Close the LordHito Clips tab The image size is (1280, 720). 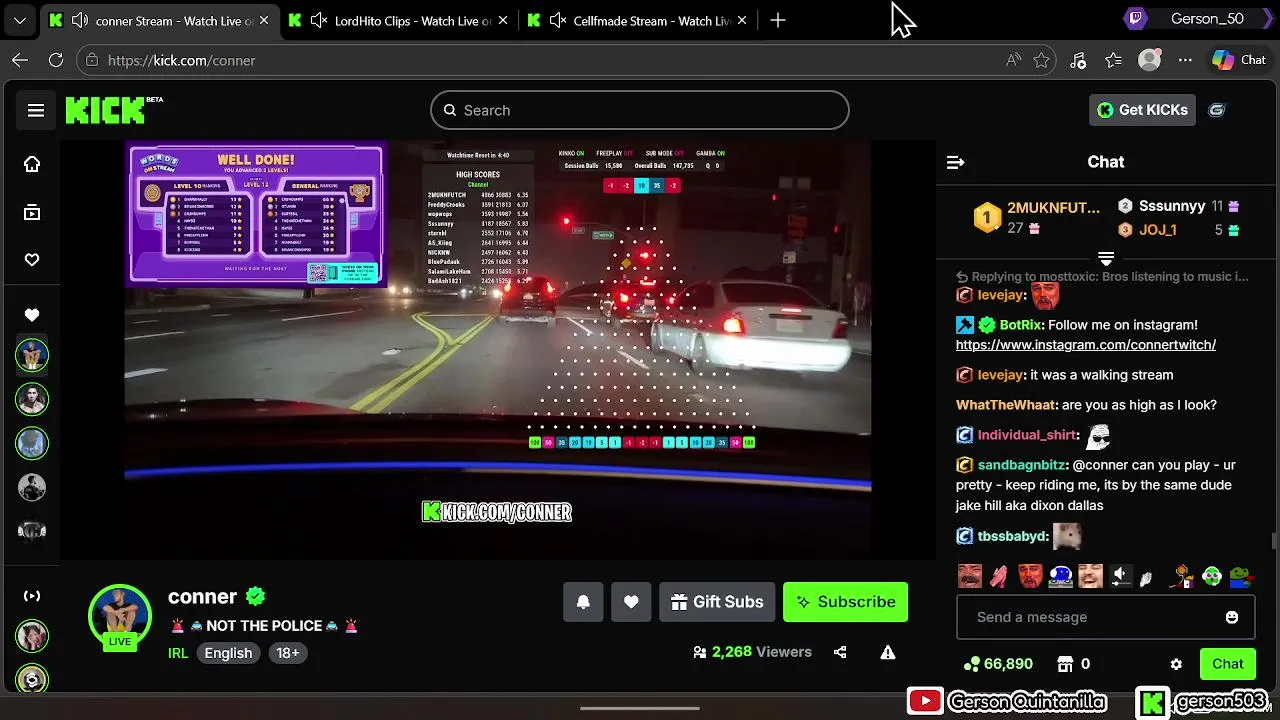coord(503,20)
